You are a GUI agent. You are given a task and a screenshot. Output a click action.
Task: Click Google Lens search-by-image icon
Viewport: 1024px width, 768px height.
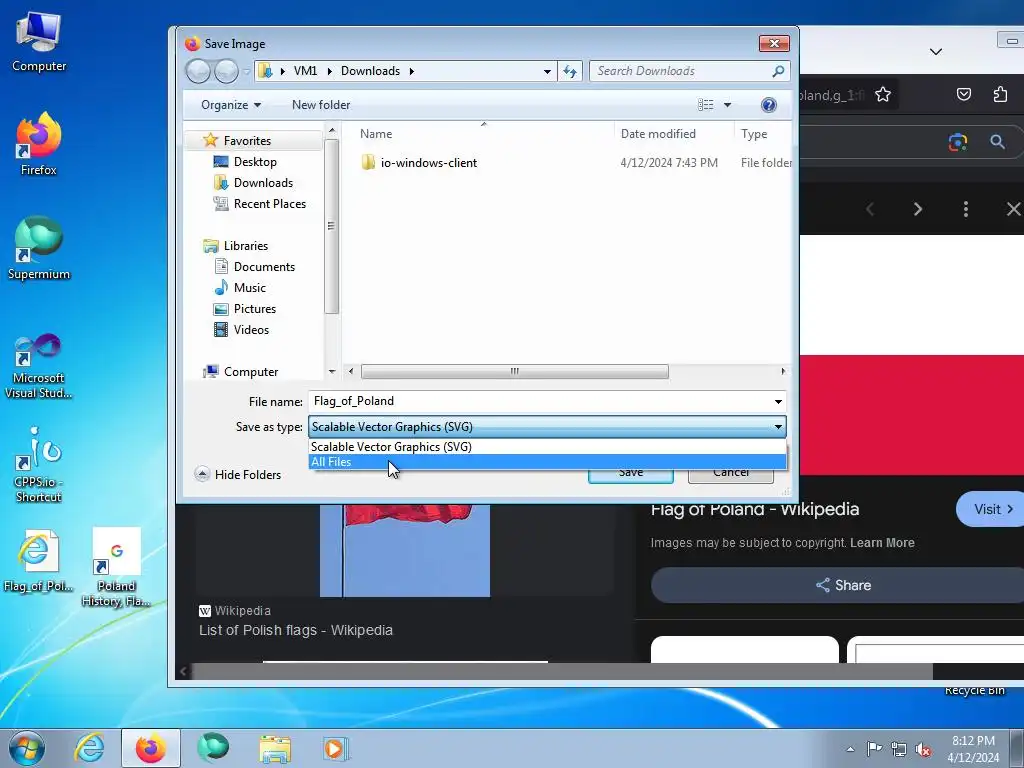pos(958,142)
